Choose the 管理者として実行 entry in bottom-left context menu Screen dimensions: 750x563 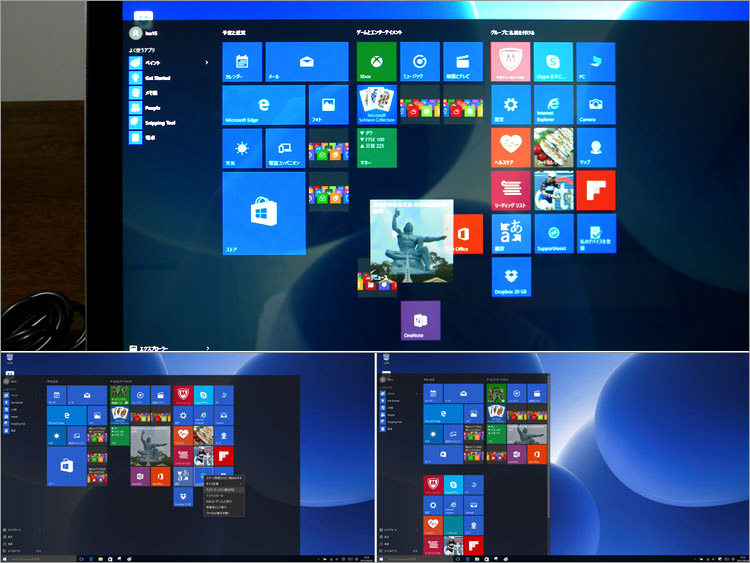coord(224,507)
